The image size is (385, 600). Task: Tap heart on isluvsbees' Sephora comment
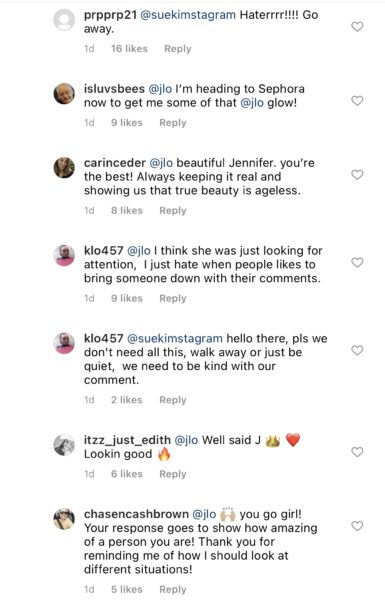[x=357, y=100]
